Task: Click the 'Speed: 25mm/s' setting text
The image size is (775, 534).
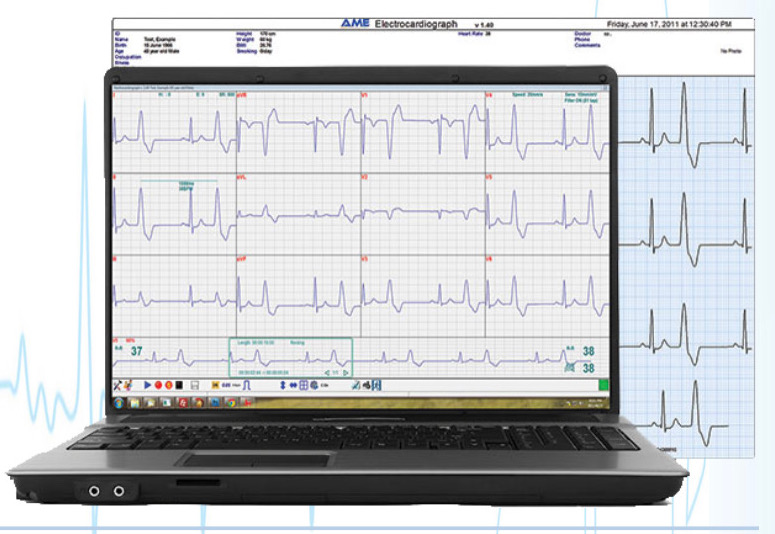Action: click(527, 94)
